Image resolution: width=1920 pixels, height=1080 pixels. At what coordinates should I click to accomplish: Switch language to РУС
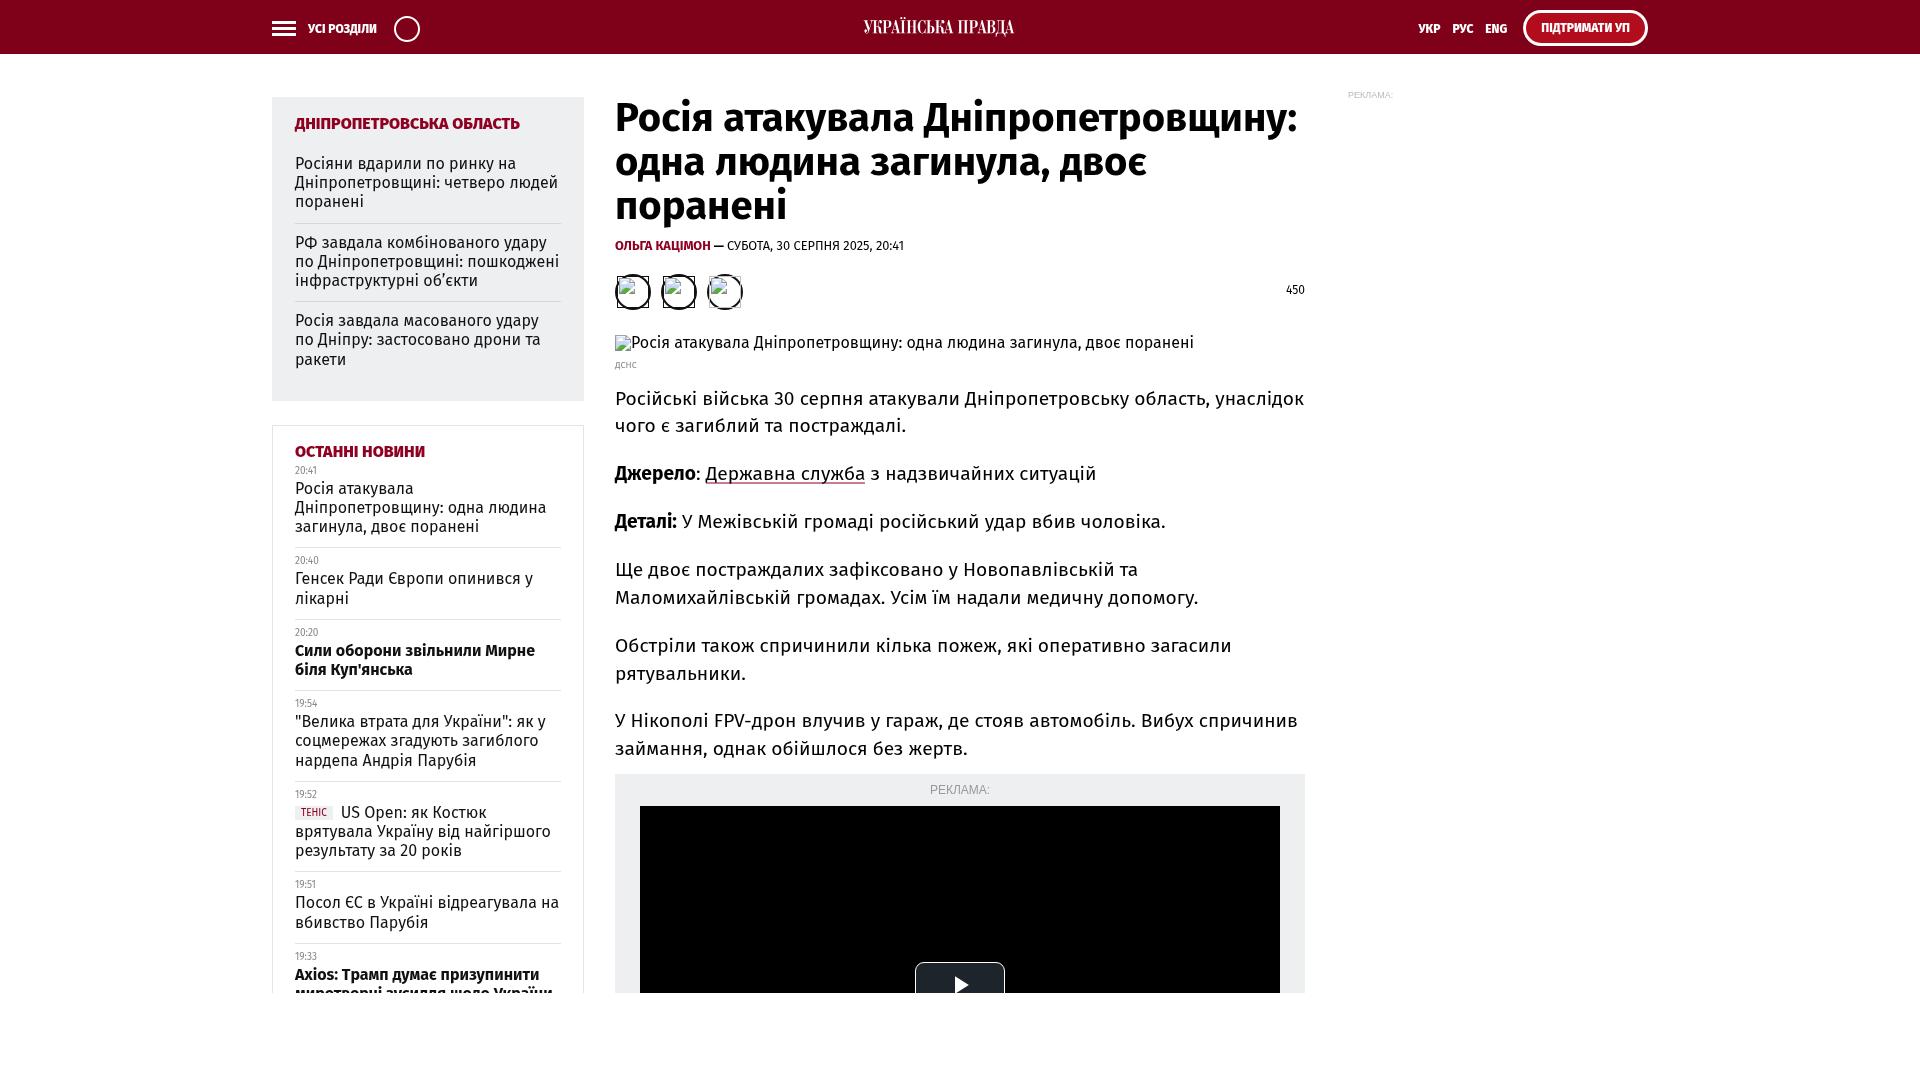(1463, 28)
